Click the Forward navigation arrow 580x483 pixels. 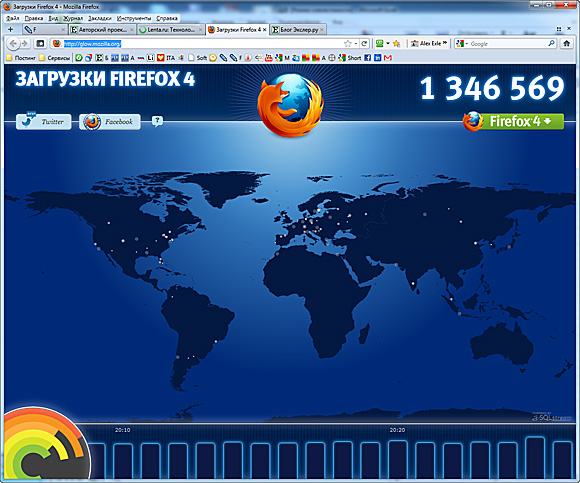[x=25, y=44]
